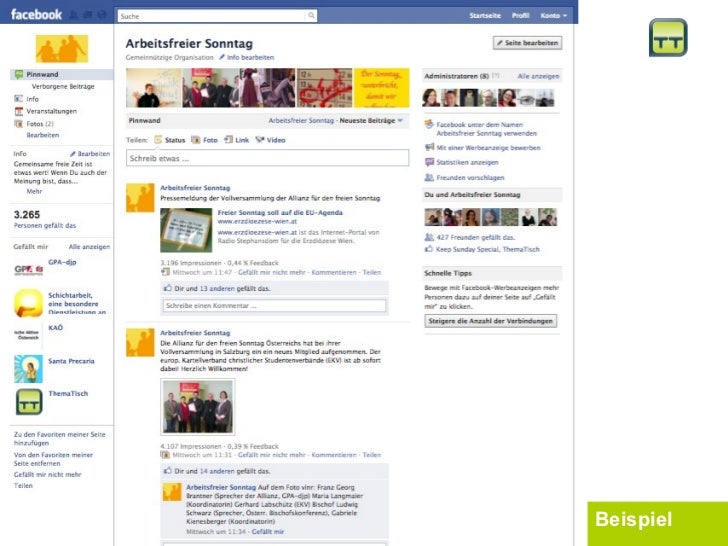This screenshot has height=546, width=728.
Task: Click Zu den Favoriten meiner Seite hinzufügen
Action: pyautogui.click(x=59, y=439)
